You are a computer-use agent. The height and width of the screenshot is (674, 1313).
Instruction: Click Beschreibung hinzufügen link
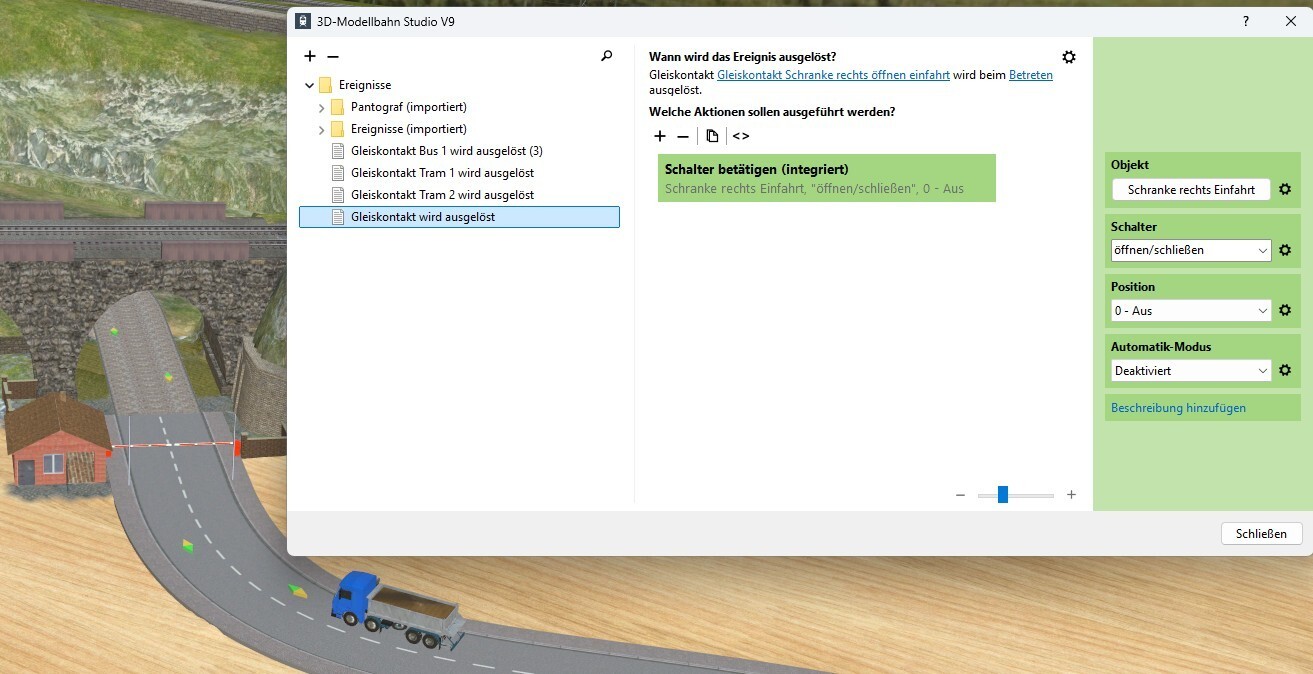(x=1178, y=408)
